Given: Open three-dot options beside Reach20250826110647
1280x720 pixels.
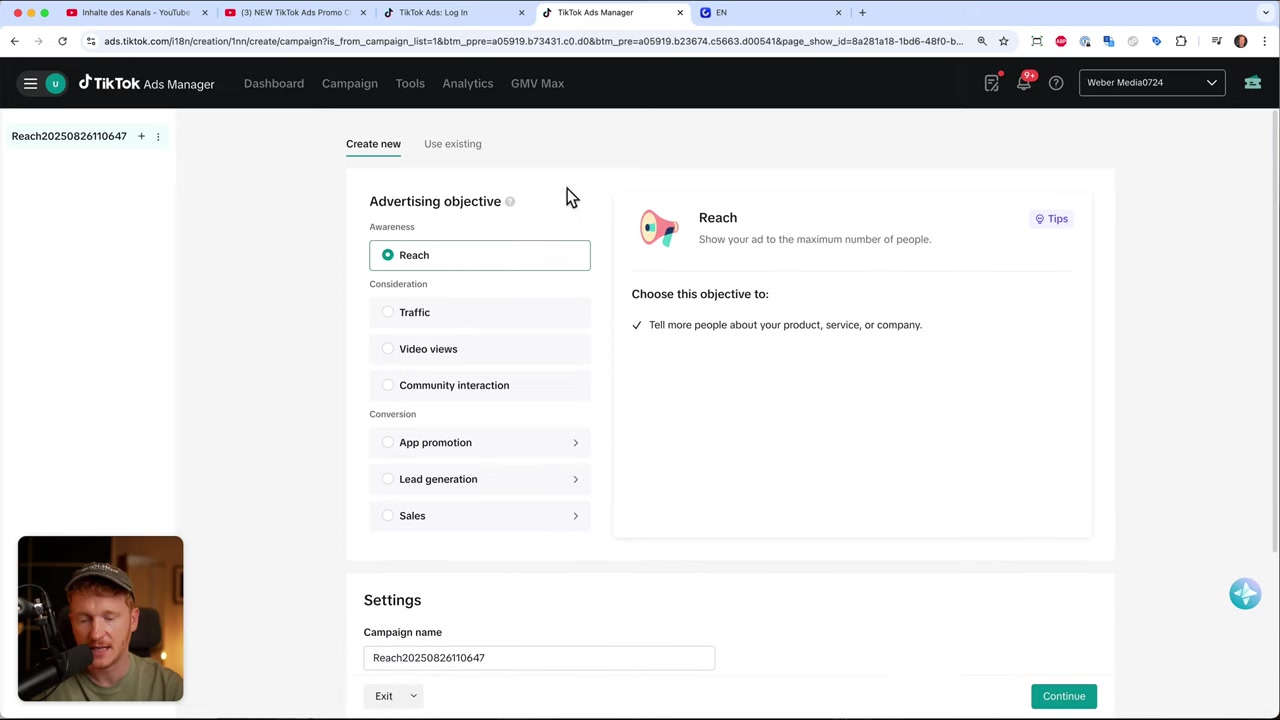Looking at the screenshot, I should tap(157, 136).
